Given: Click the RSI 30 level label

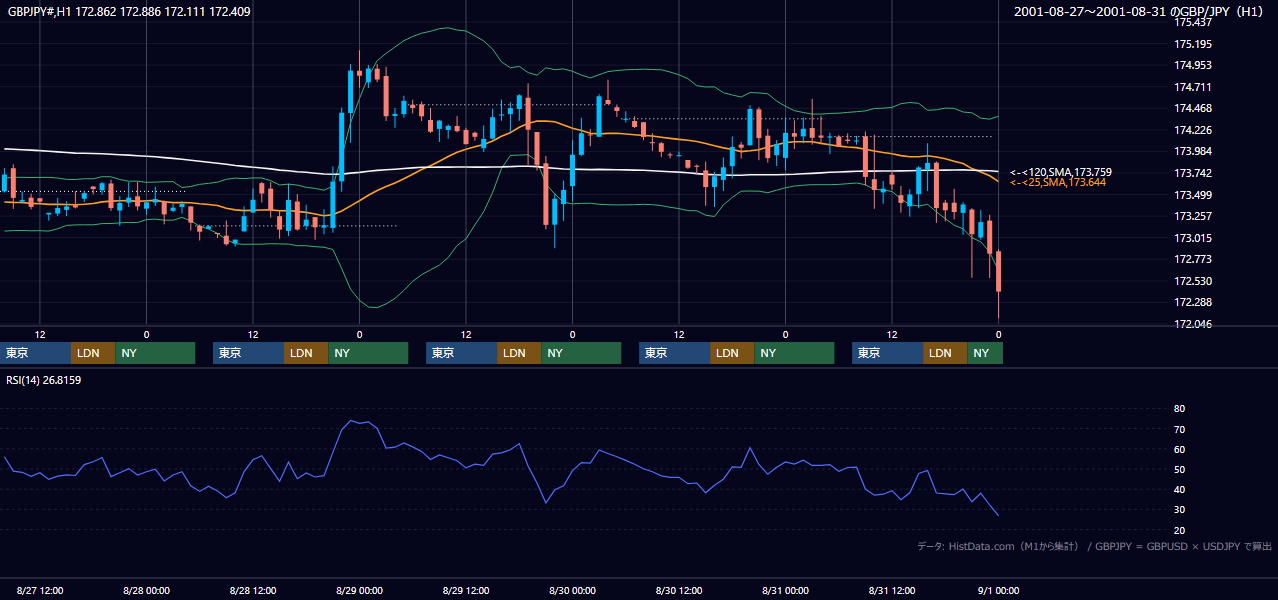Looking at the screenshot, I should [x=1179, y=509].
